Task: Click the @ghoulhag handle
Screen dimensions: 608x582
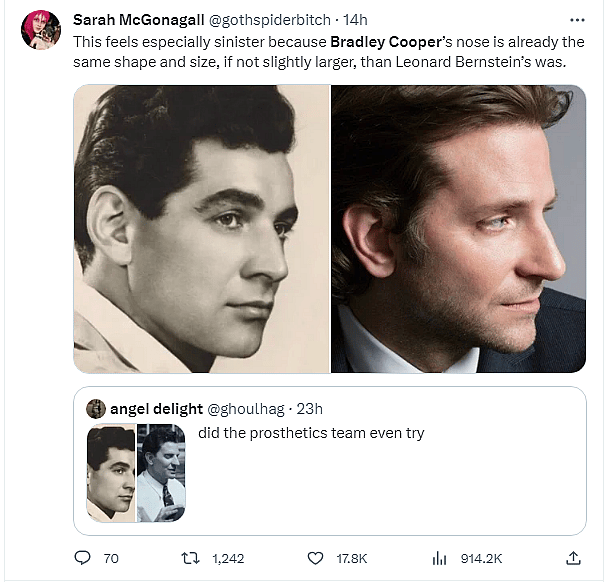Action: coord(245,408)
